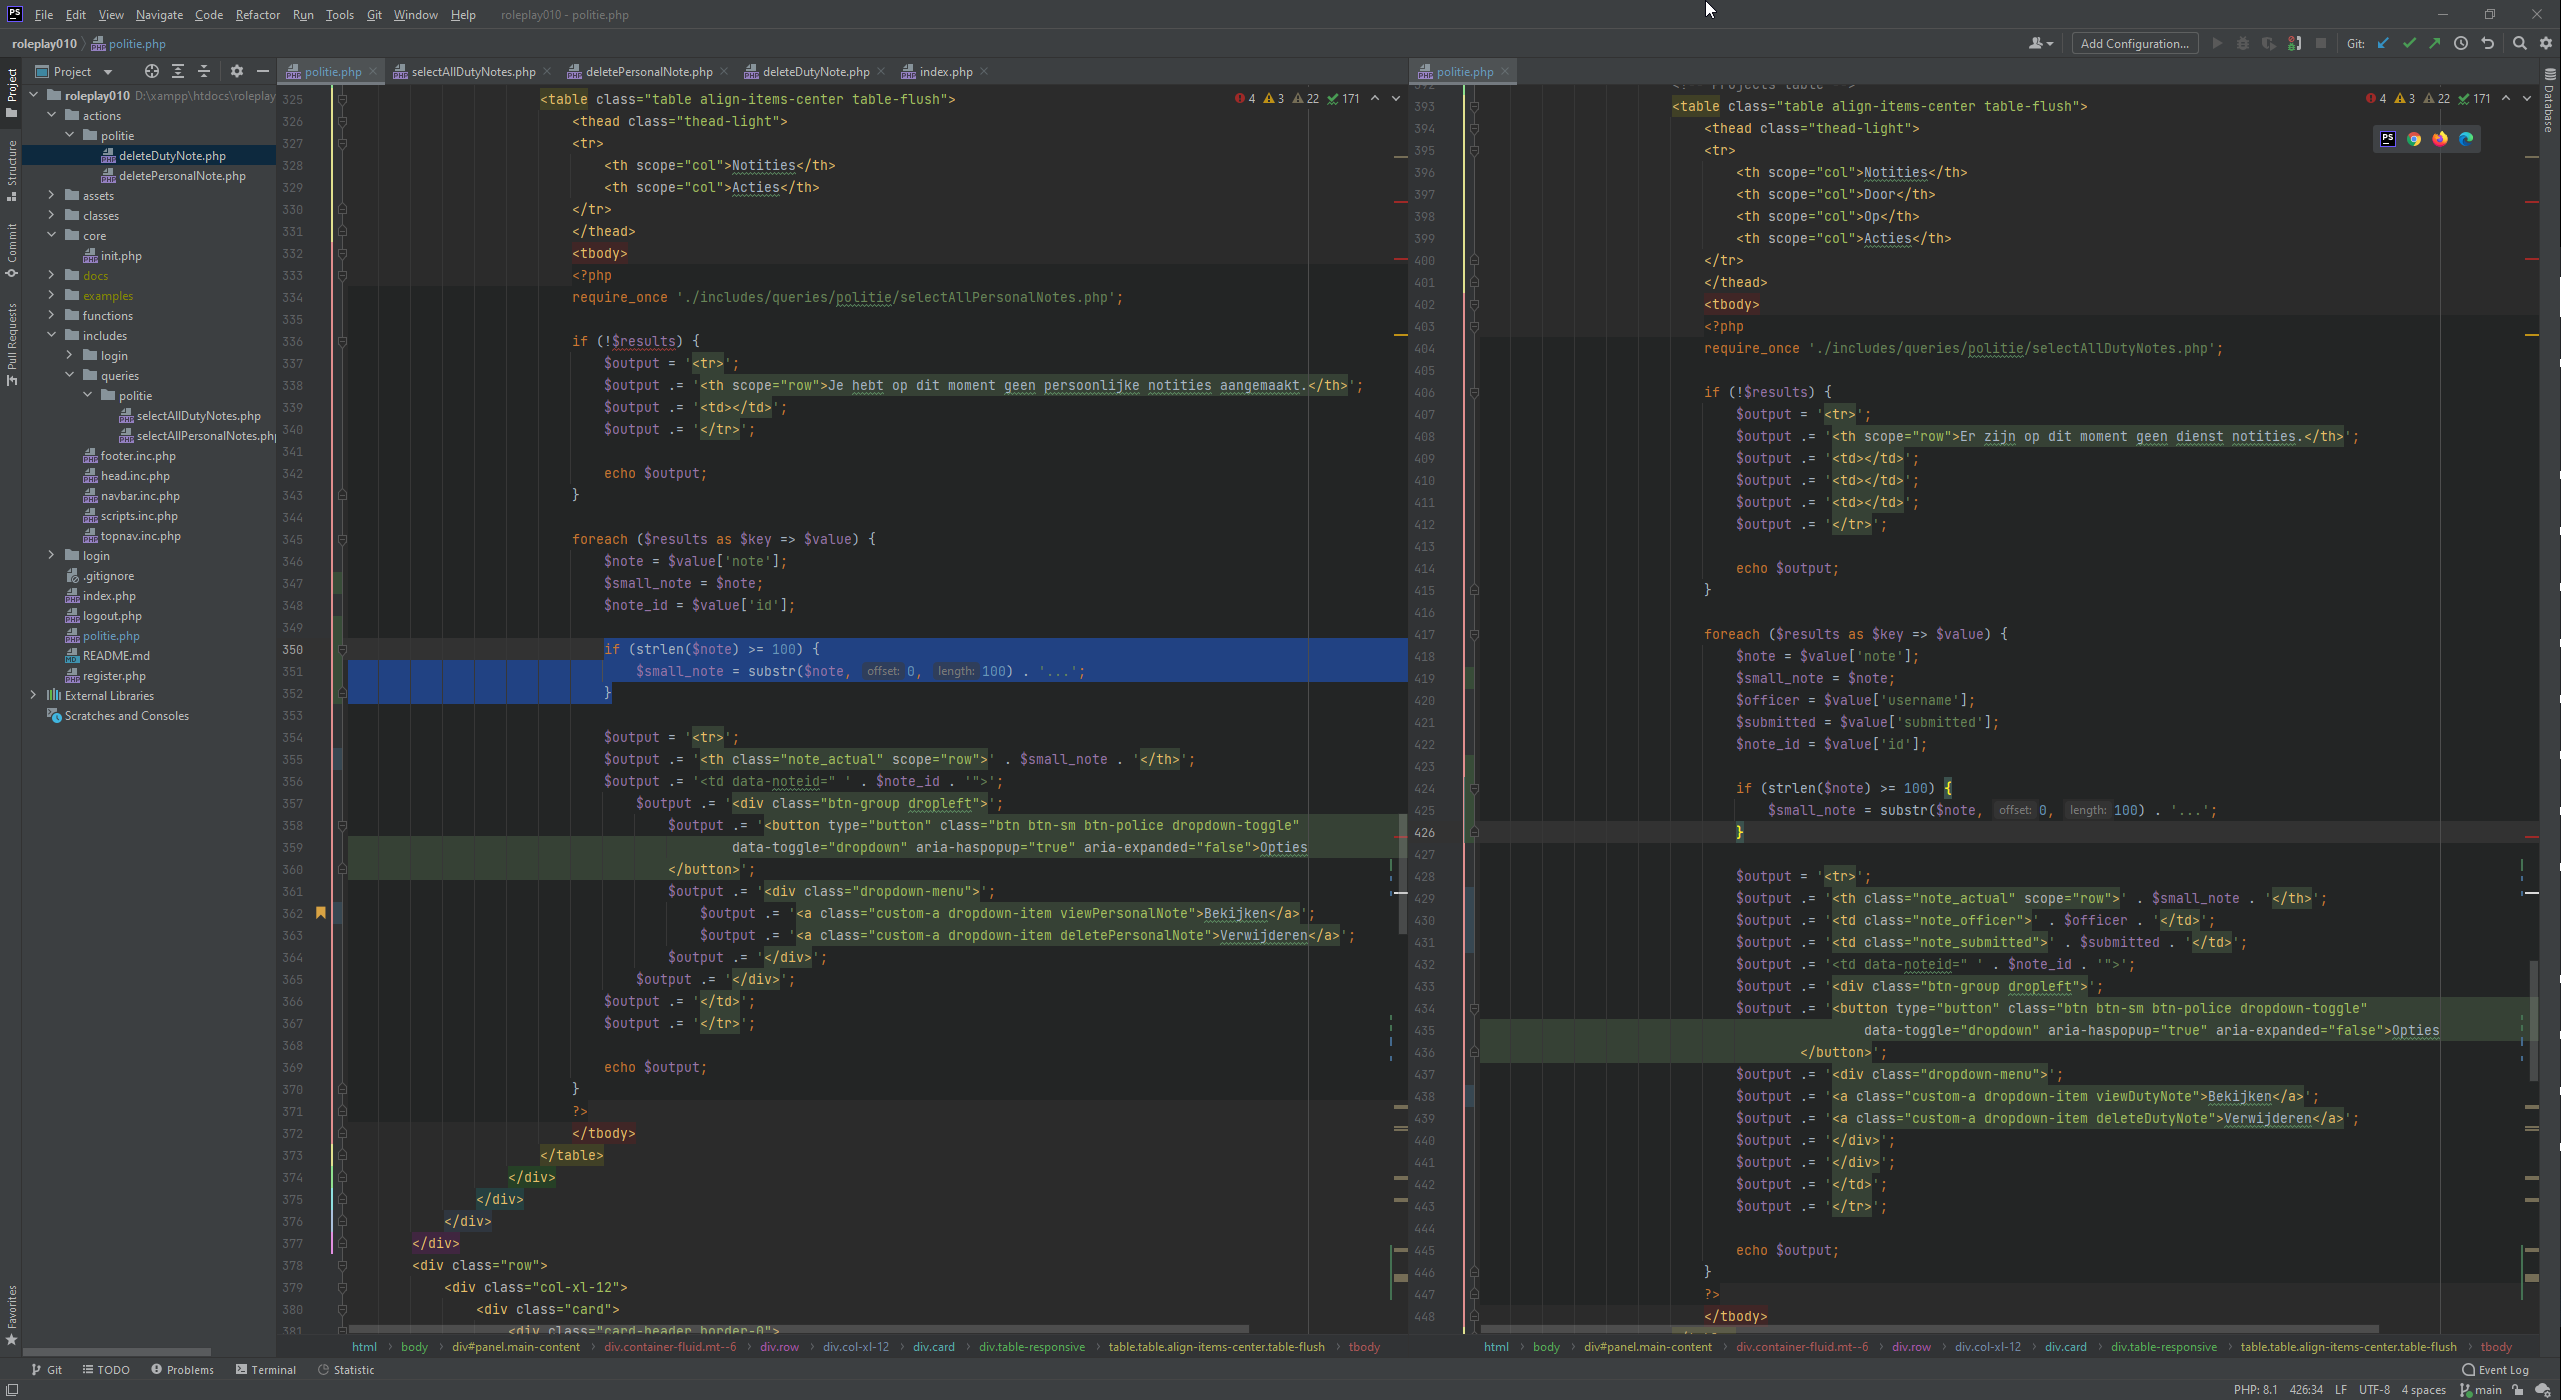This screenshot has height=1400, width=2561.
Task: Click the Git push arrow icon
Action: pos(2435,43)
